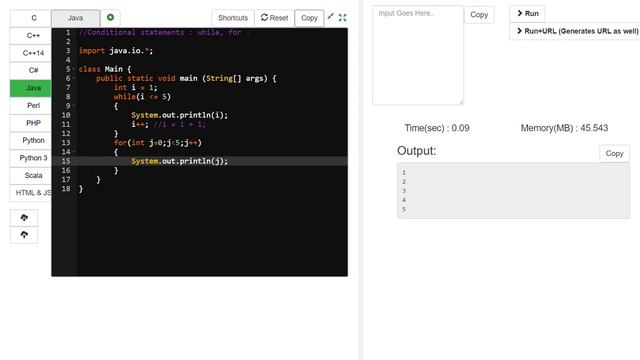Image resolution: width=640 pixels, height=360 pixels.
Task: Click the Memory(MB) : 45.543 value
Action: click(x=564, y=128)
